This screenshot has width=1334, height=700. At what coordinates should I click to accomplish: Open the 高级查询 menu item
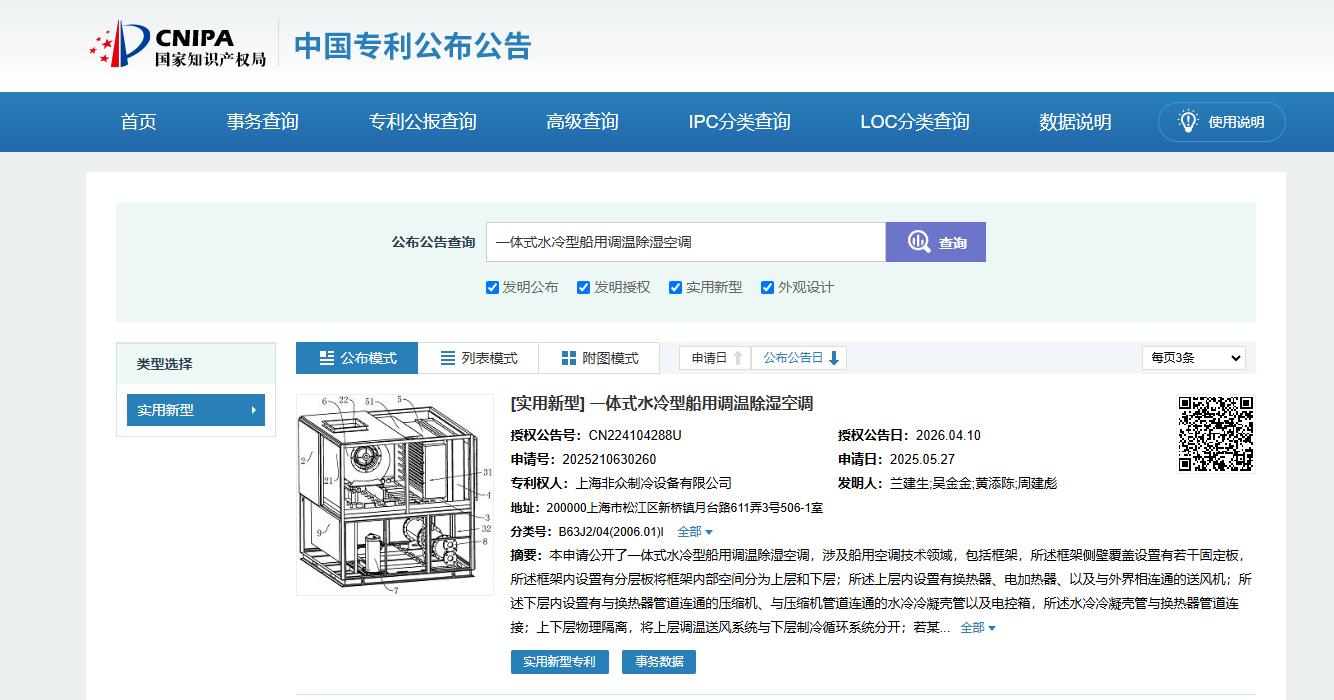pyautogui.click(x=582, y=122)
